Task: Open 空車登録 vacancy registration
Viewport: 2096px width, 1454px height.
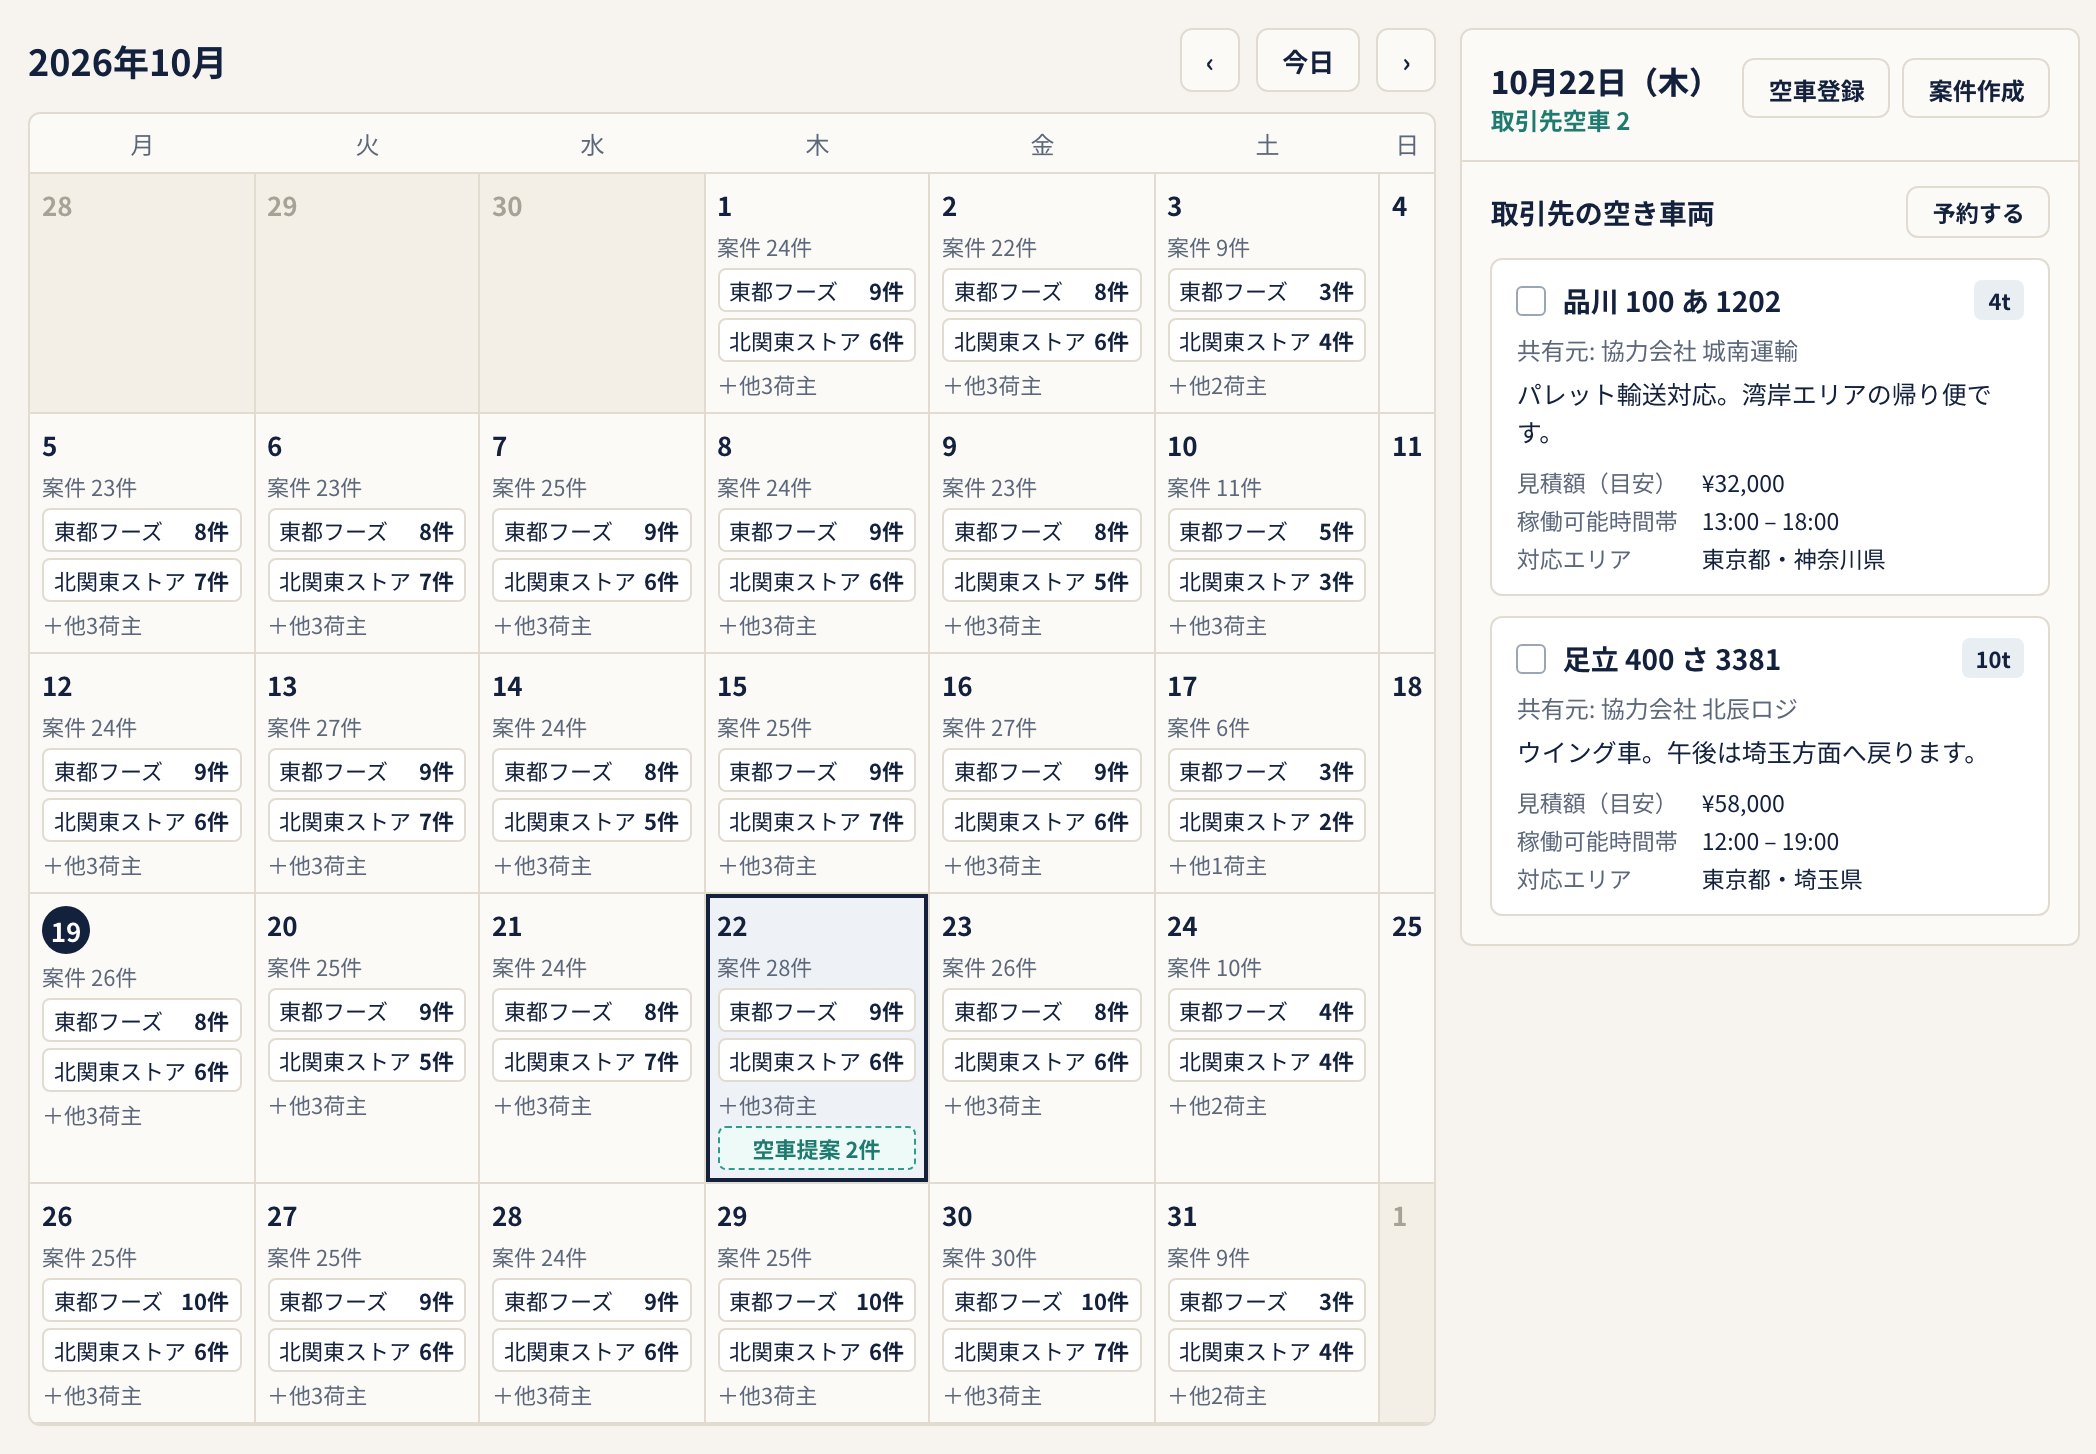Action: 1815,90
